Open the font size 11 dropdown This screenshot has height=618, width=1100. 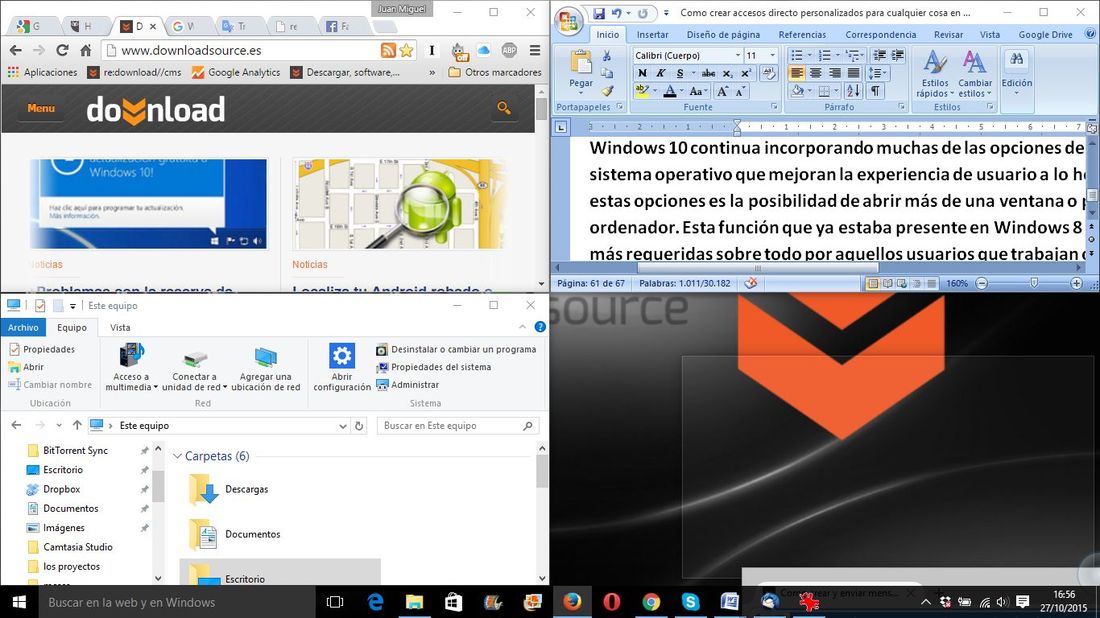tap(772, 55)
